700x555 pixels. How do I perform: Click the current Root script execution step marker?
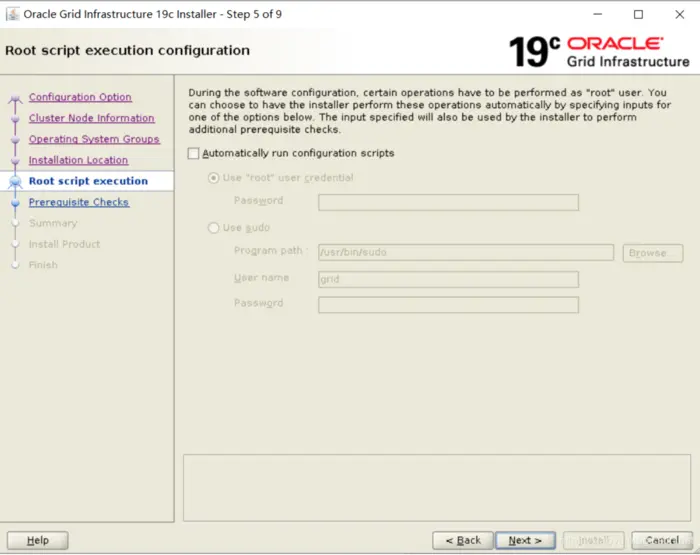click(x=15, y=181)
